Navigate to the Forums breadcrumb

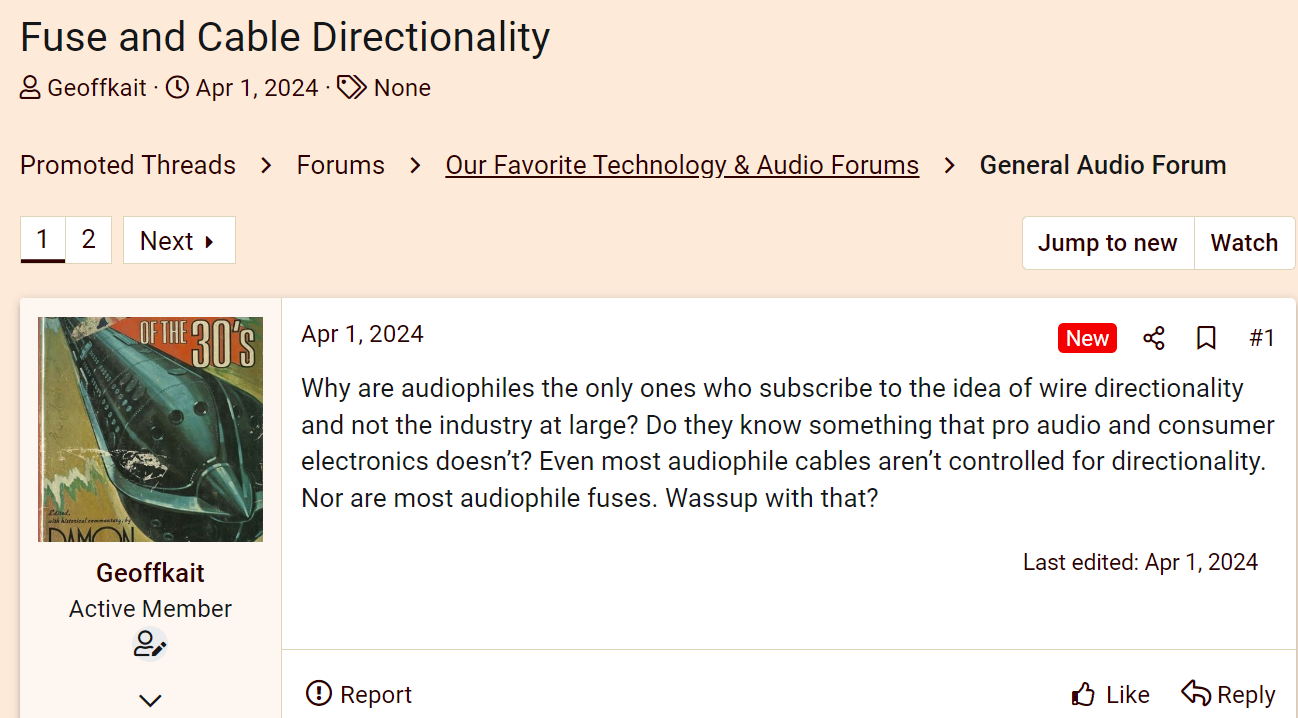340,165
